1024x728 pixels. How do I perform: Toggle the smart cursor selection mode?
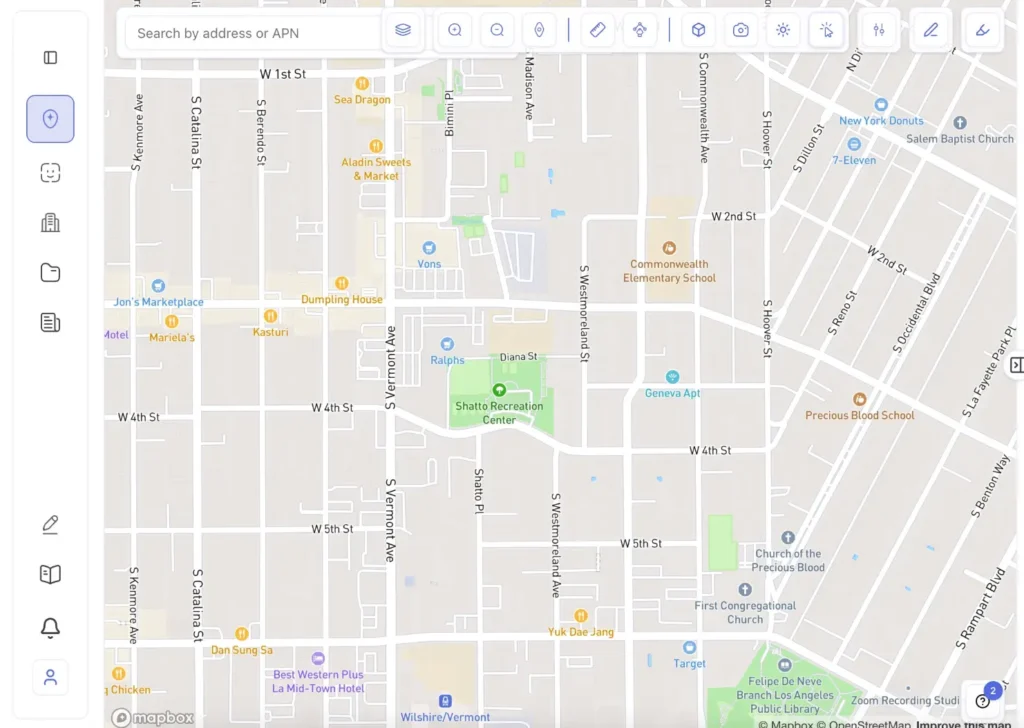[x=826, y=30]
